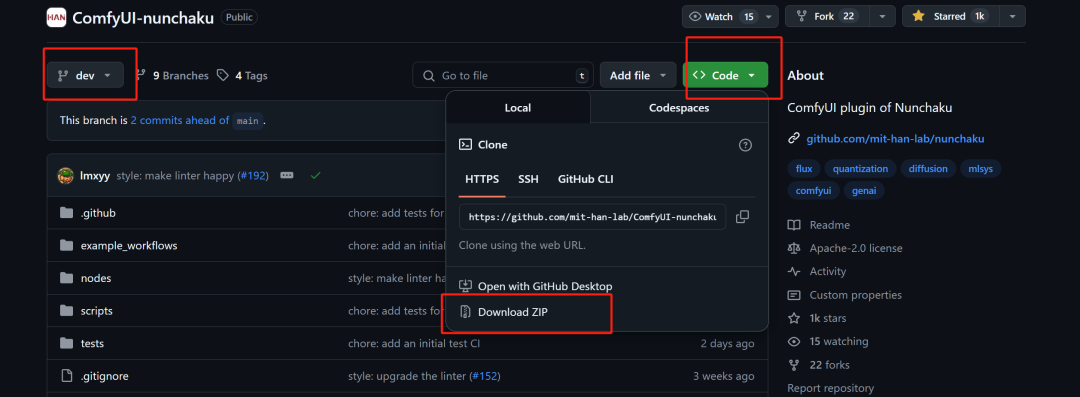This screenshot has height=397, width=1080.
Task: Open the nodes folder
Action: tap(96, 278)
